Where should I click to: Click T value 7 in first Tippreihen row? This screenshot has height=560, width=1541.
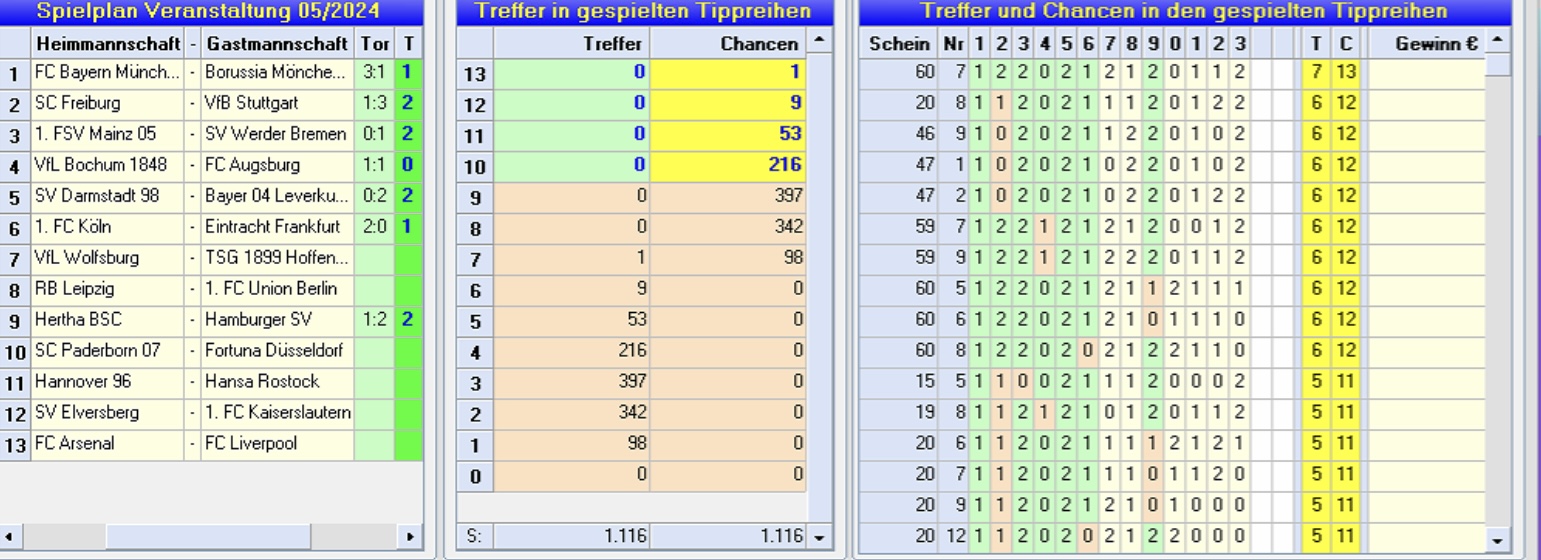click(1317, 73)
